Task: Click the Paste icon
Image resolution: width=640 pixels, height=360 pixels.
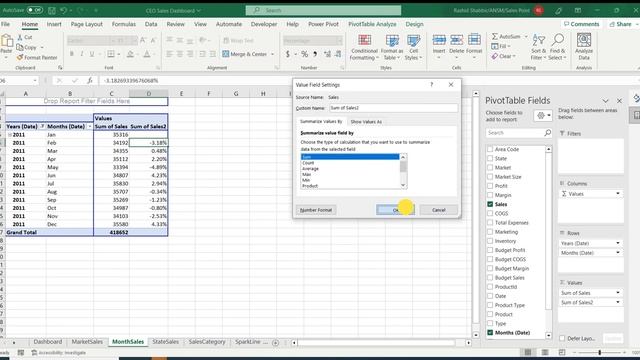Action: coord(6,41)
